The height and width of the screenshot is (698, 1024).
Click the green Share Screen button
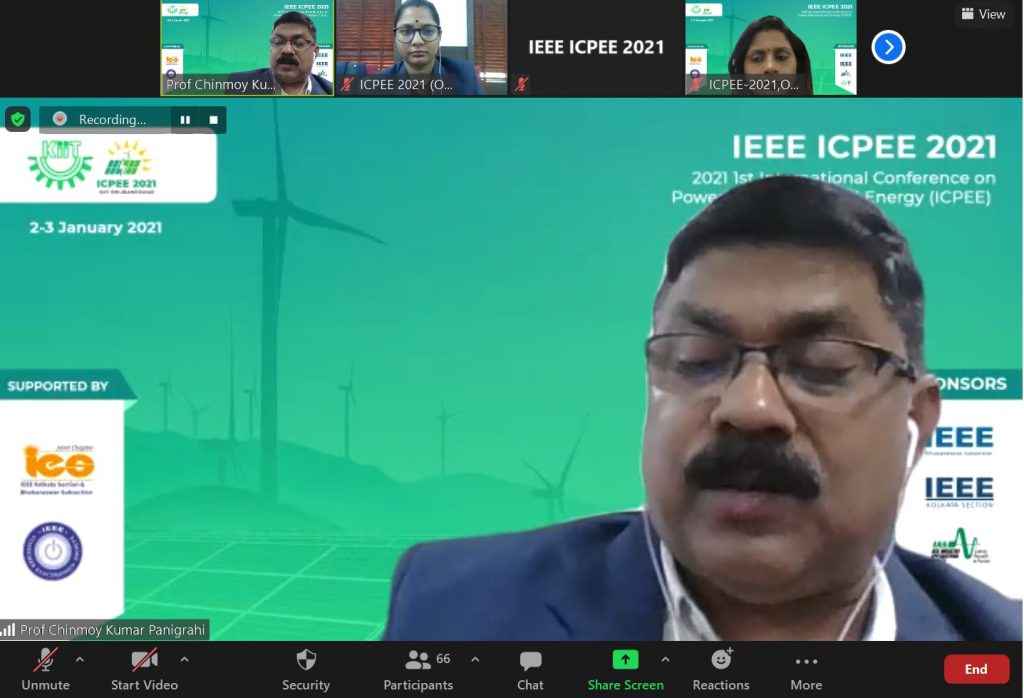(625, 668)
